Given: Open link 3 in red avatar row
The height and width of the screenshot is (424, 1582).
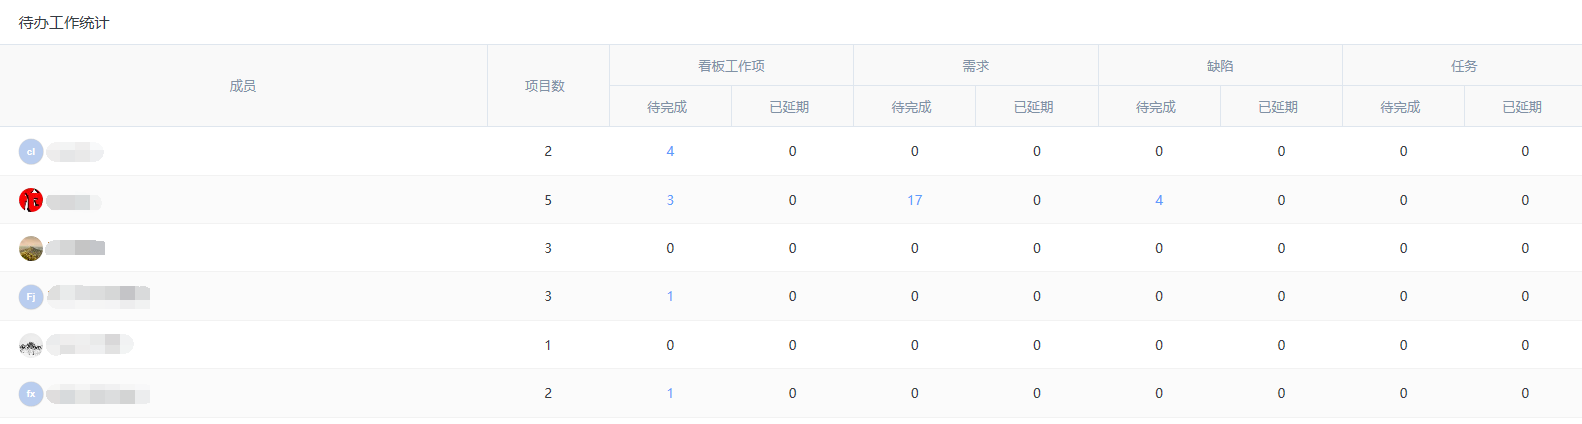Looking at the screenshot, I should pos(670,200).
